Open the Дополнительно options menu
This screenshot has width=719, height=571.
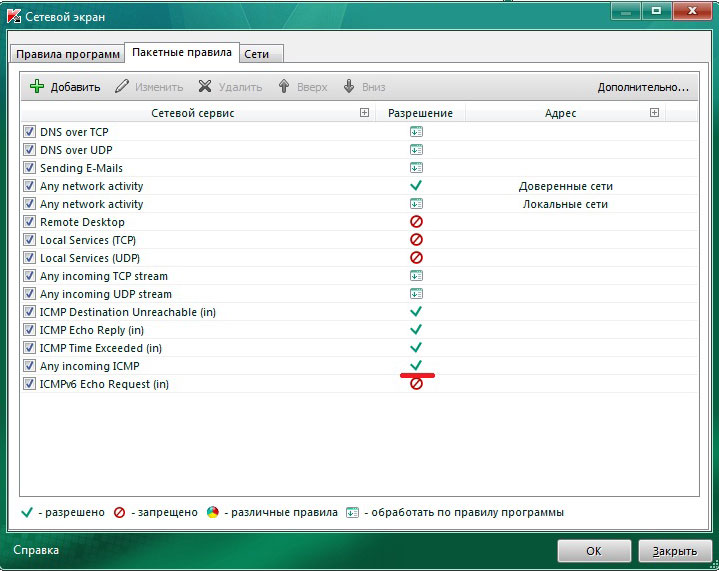tap(643, 87)
